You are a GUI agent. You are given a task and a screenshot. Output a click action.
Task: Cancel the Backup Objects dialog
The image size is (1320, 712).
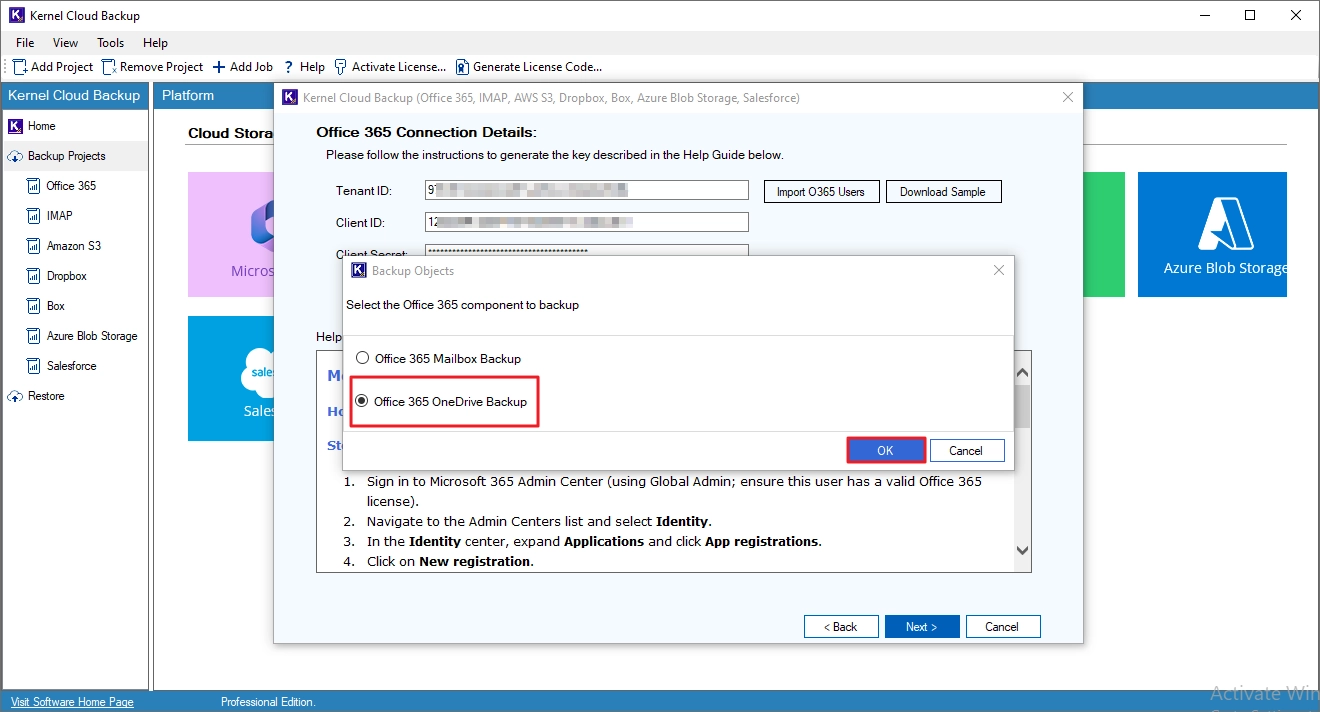(x=966, y=450)
